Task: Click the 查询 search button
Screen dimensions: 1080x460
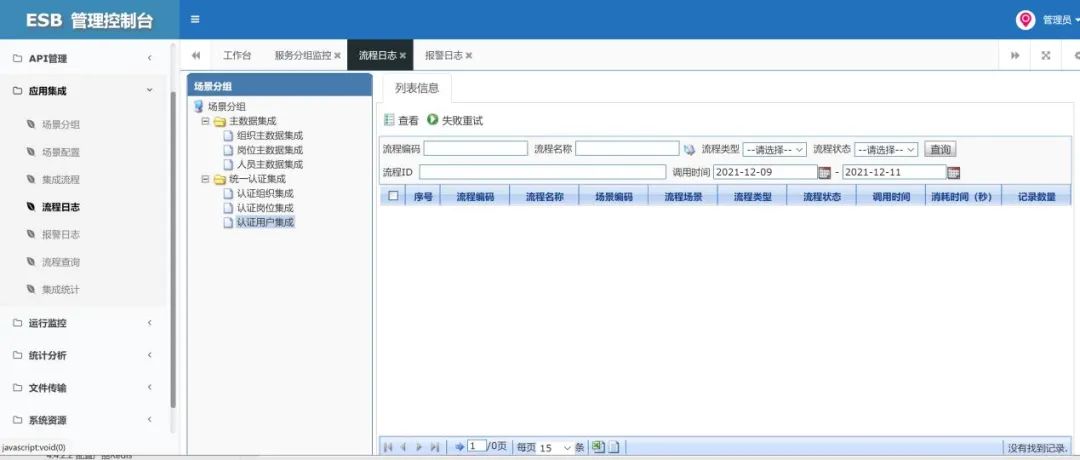Action: tap(940, 149)
